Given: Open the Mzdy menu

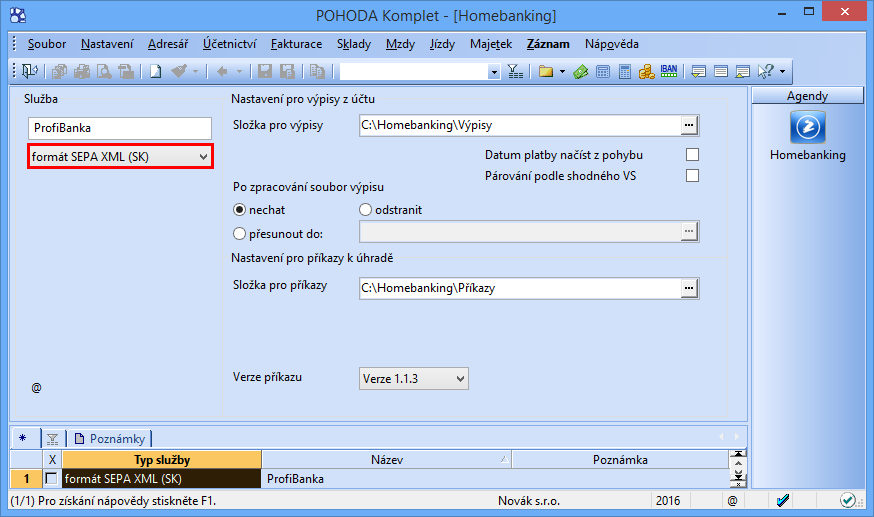Looking at the screenshot, I should 400,44.
